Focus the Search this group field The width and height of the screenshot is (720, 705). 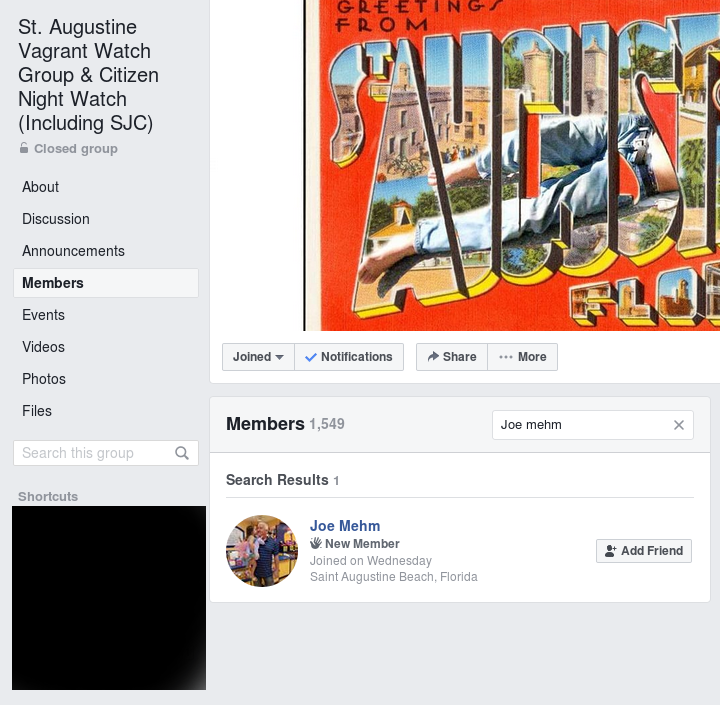point(106,453)
